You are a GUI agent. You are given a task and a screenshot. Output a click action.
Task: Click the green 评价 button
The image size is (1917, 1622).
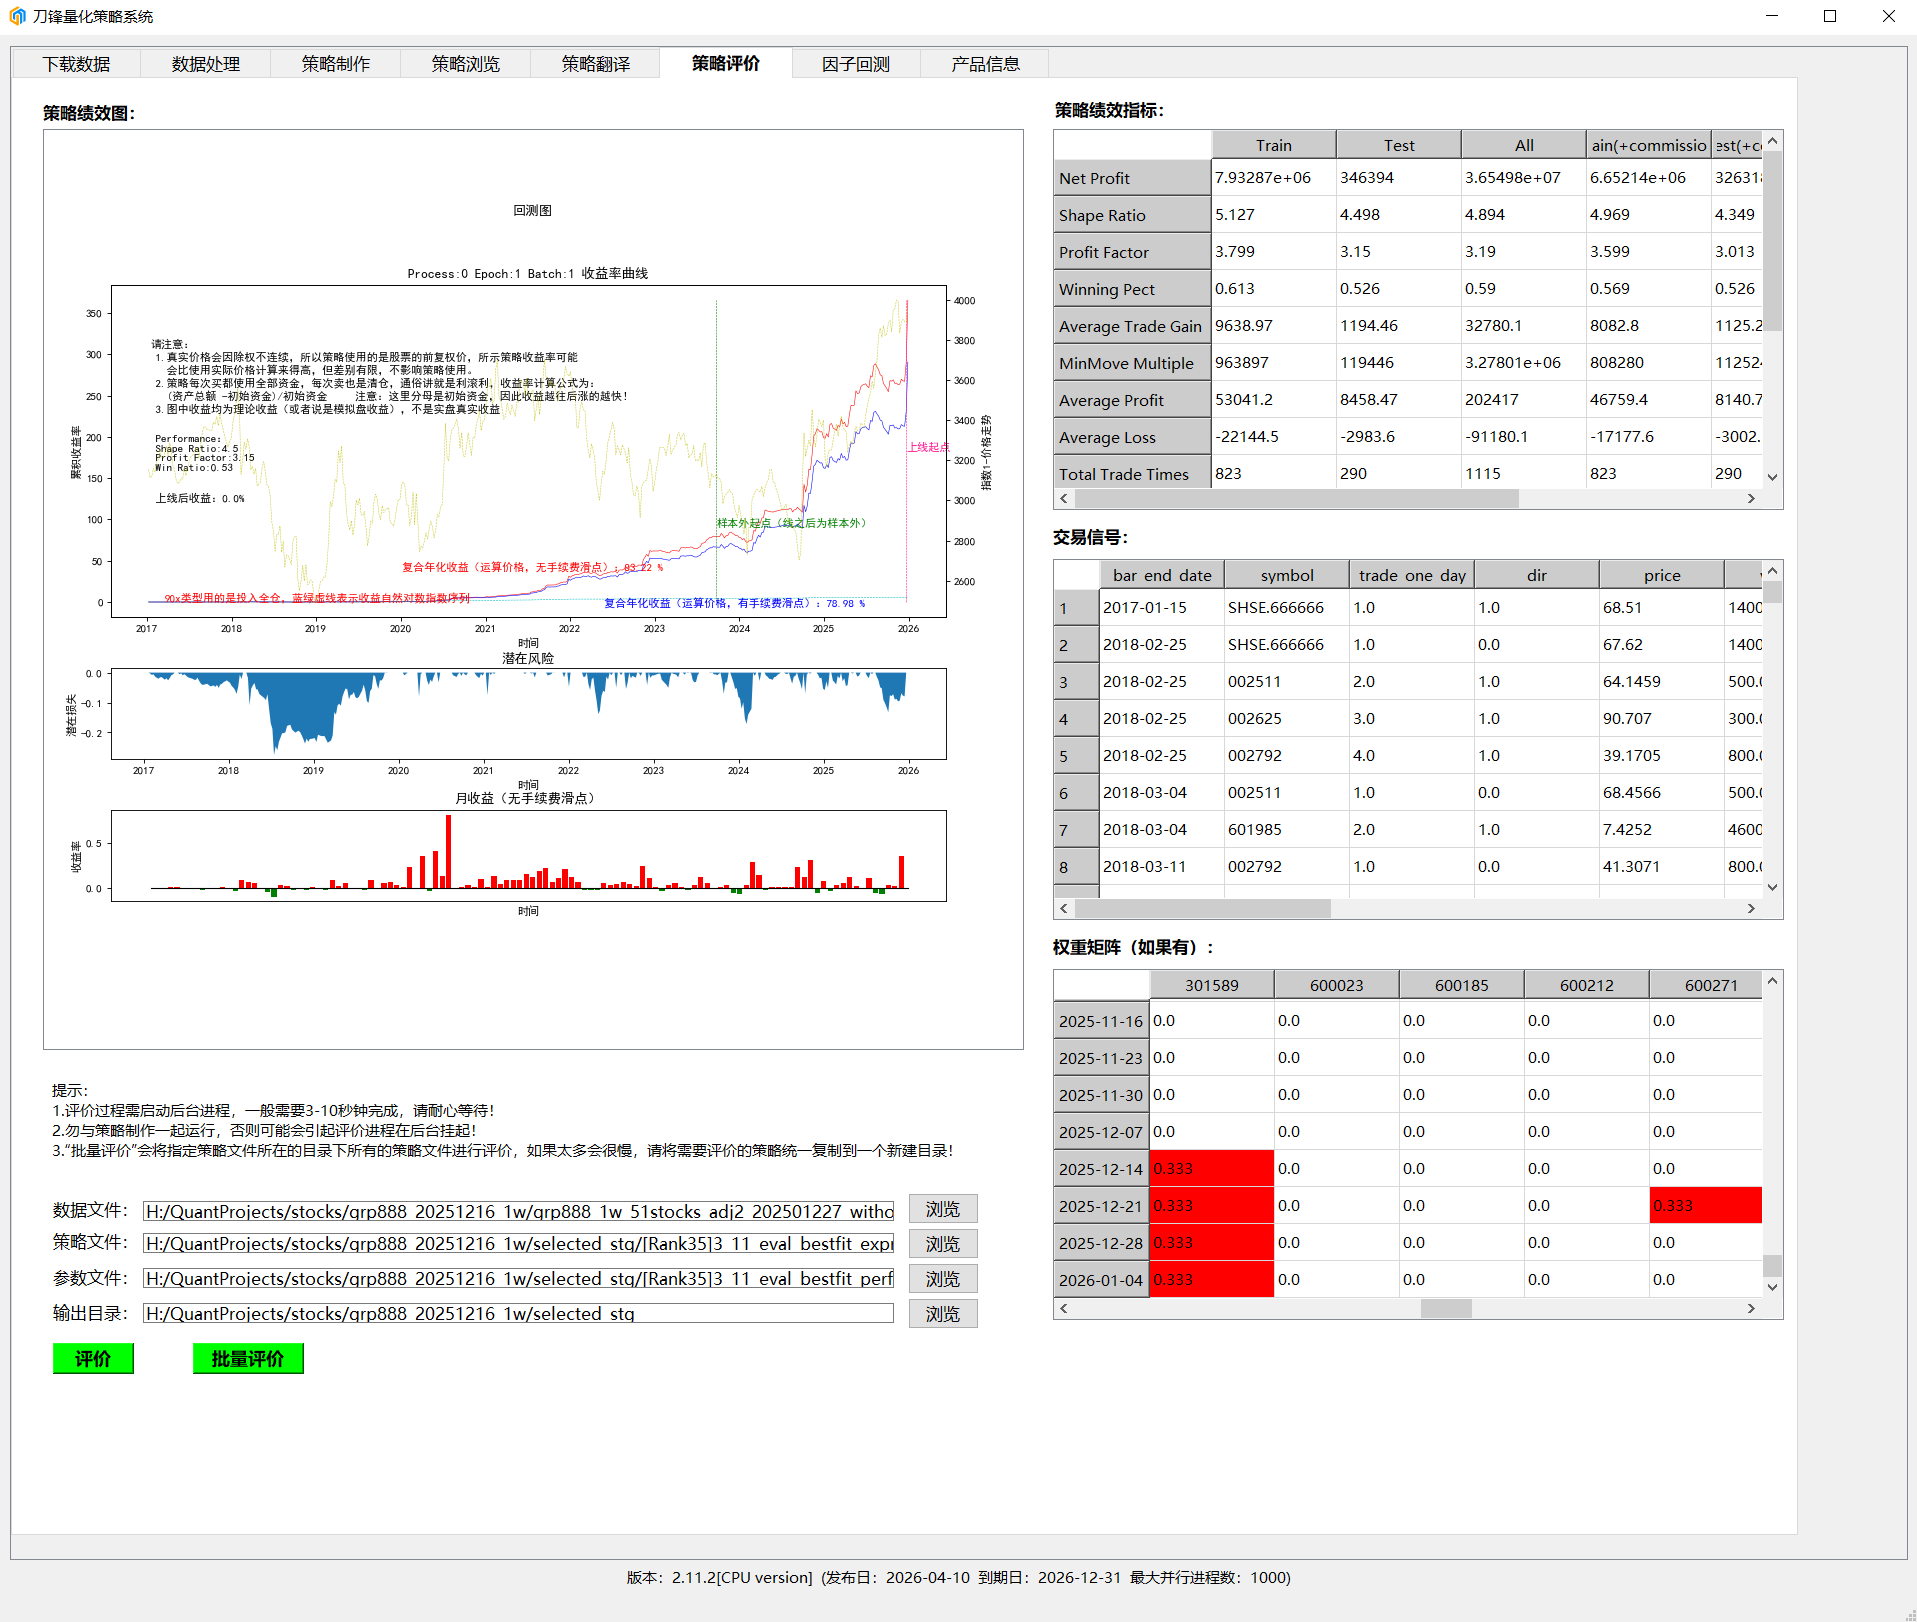tap(93, 1358)
